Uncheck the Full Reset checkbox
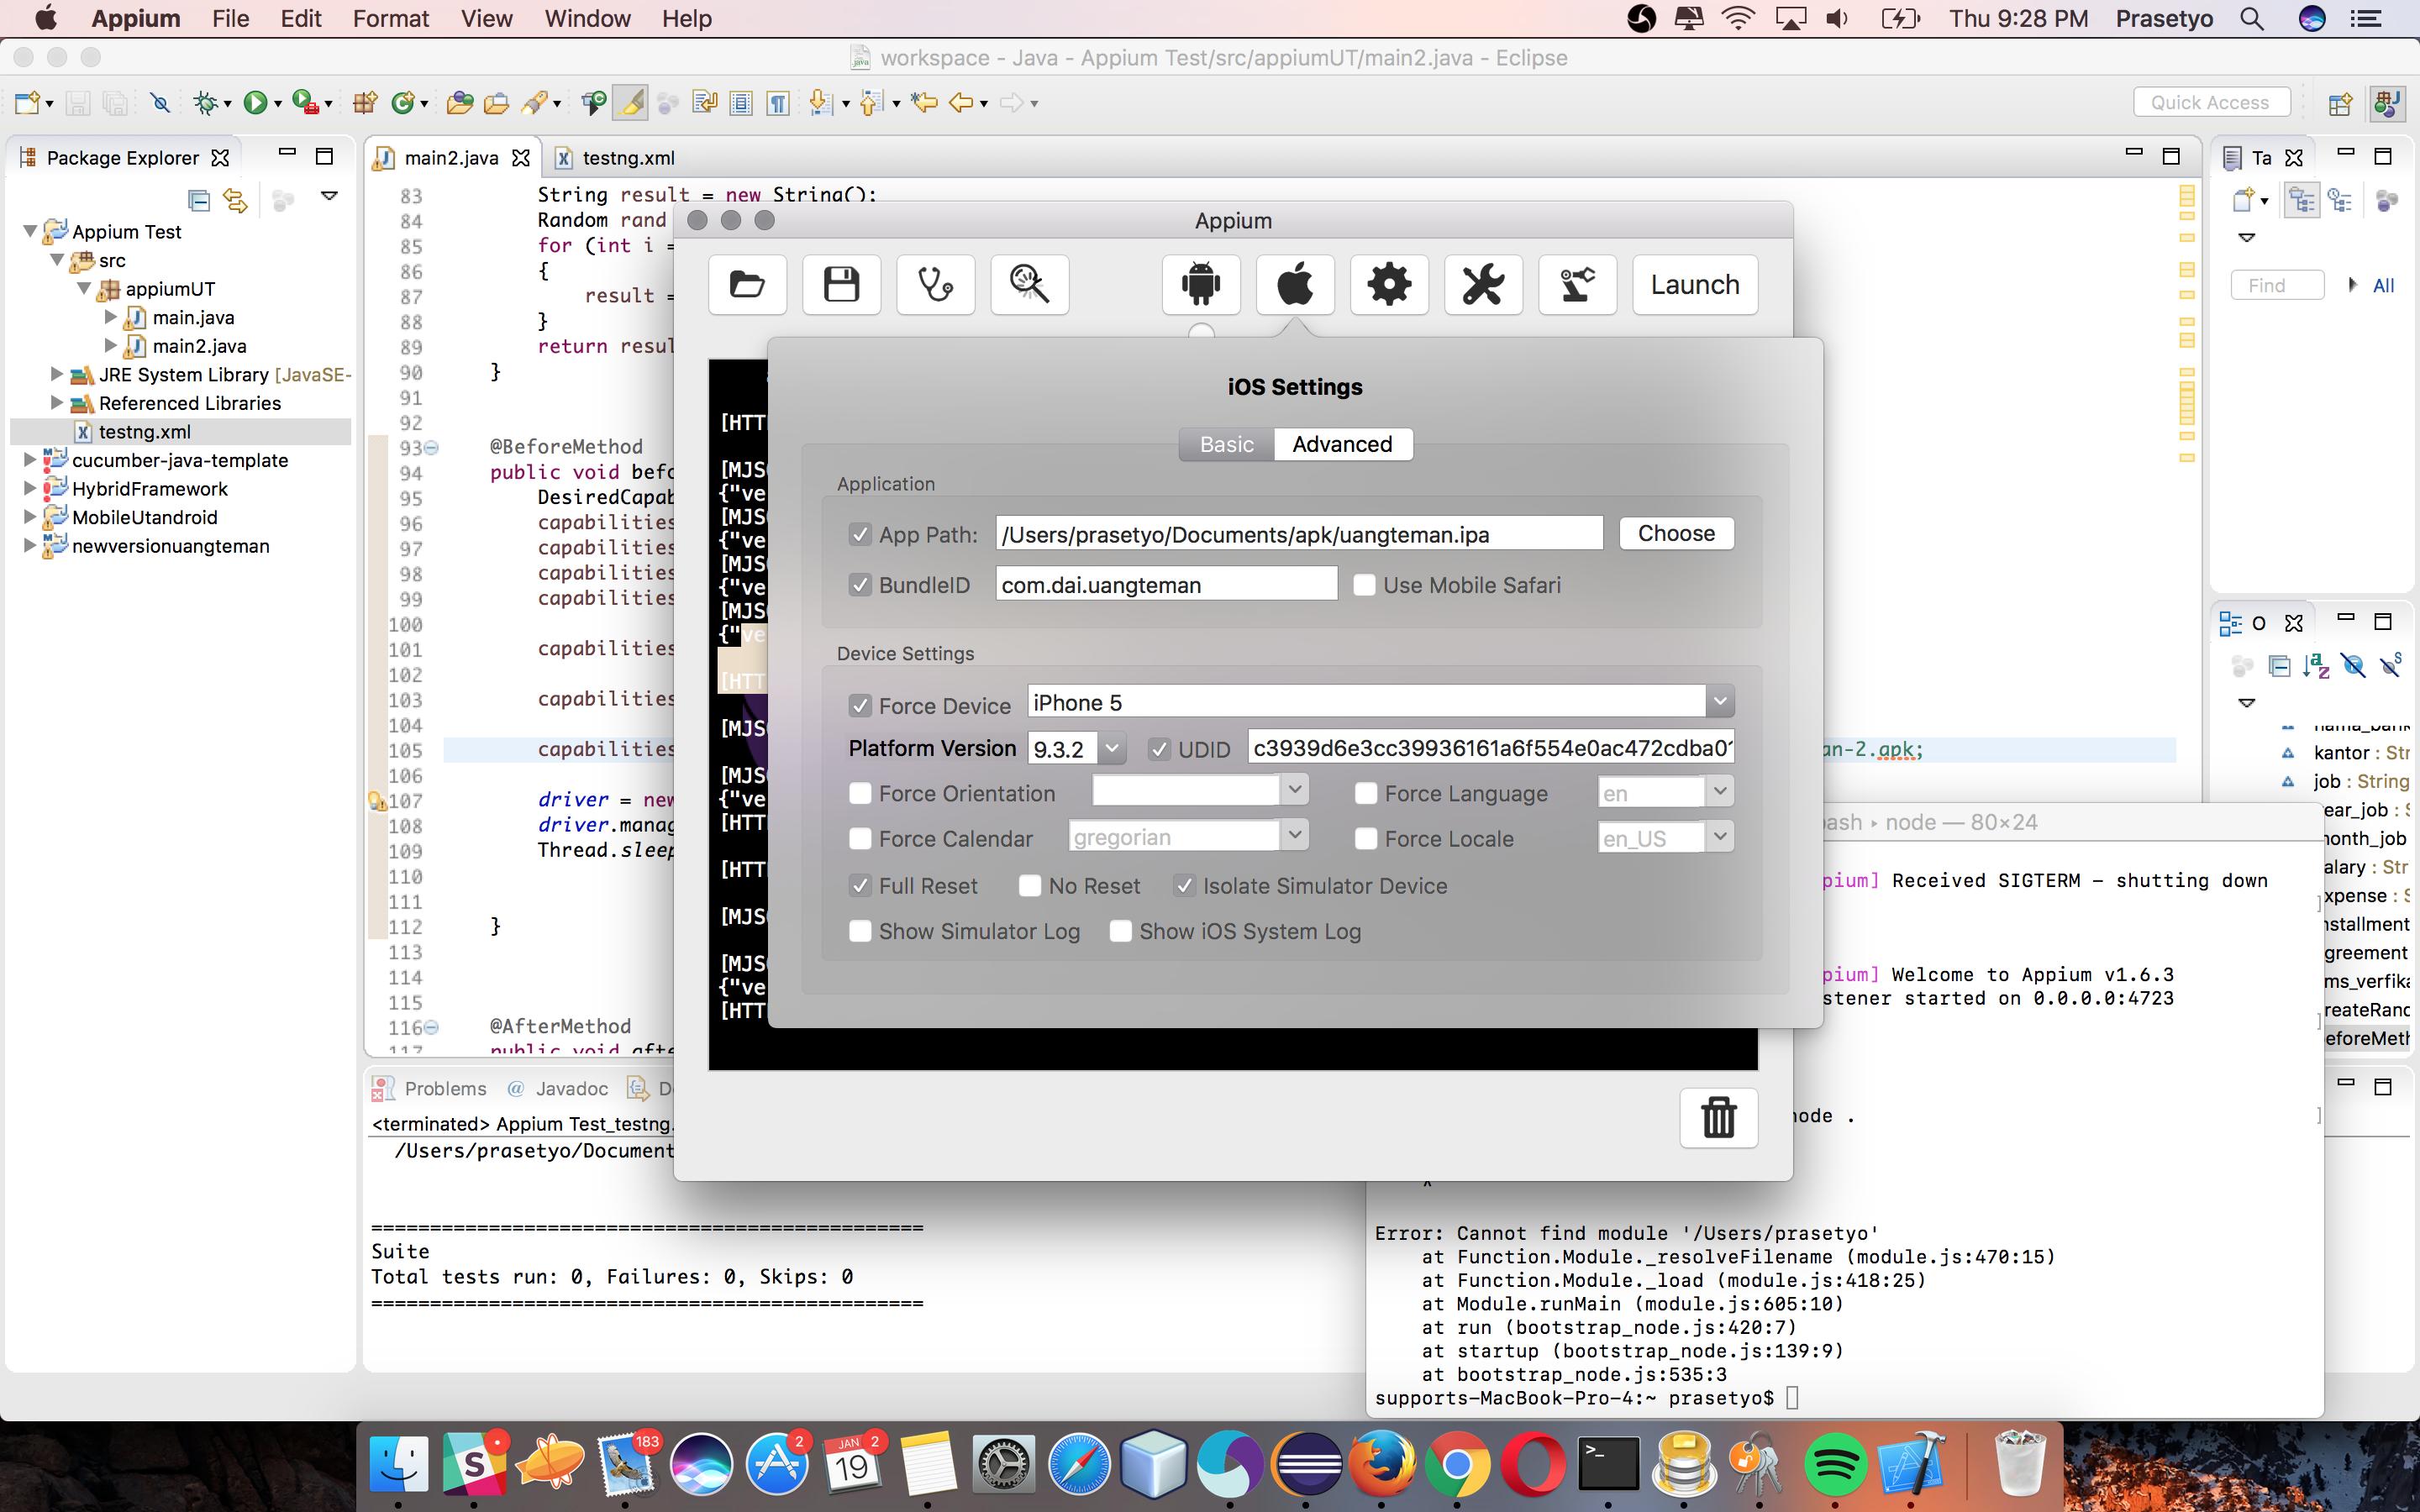Image resolution: width=2420 pixels, height=1512 pixels. 860,886
